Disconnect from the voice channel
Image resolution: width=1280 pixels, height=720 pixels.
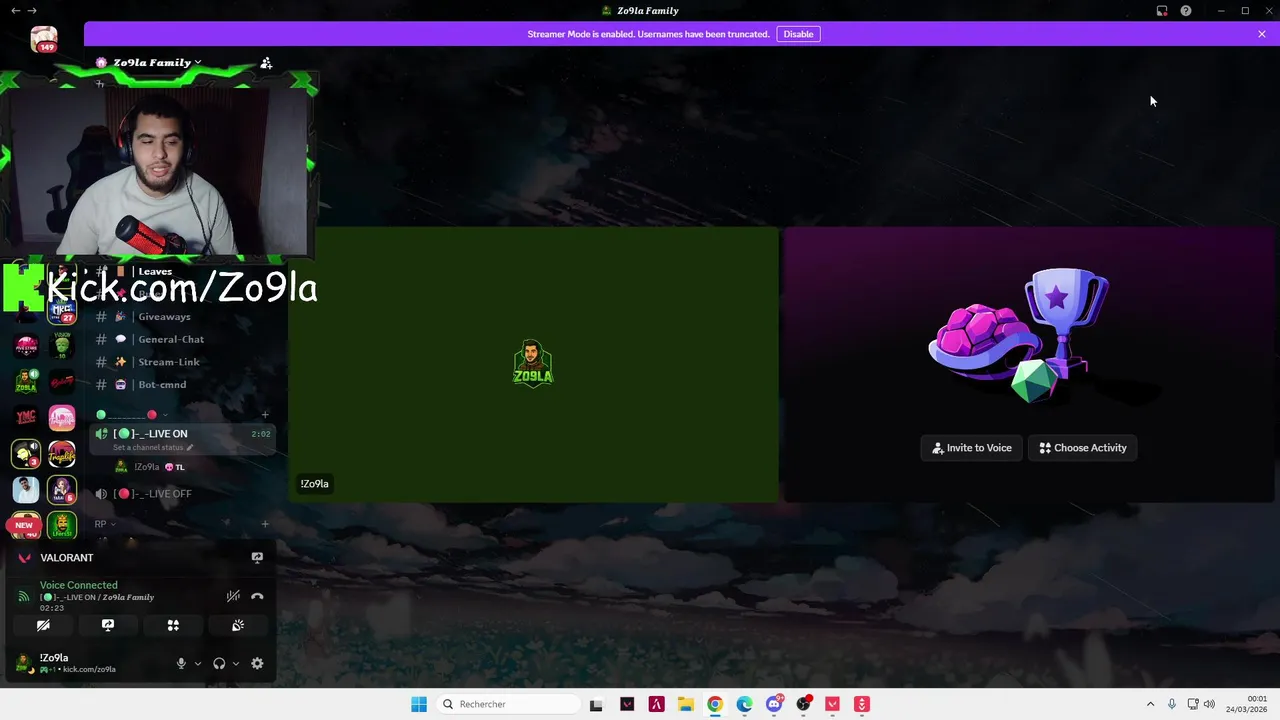pos(257,596)
